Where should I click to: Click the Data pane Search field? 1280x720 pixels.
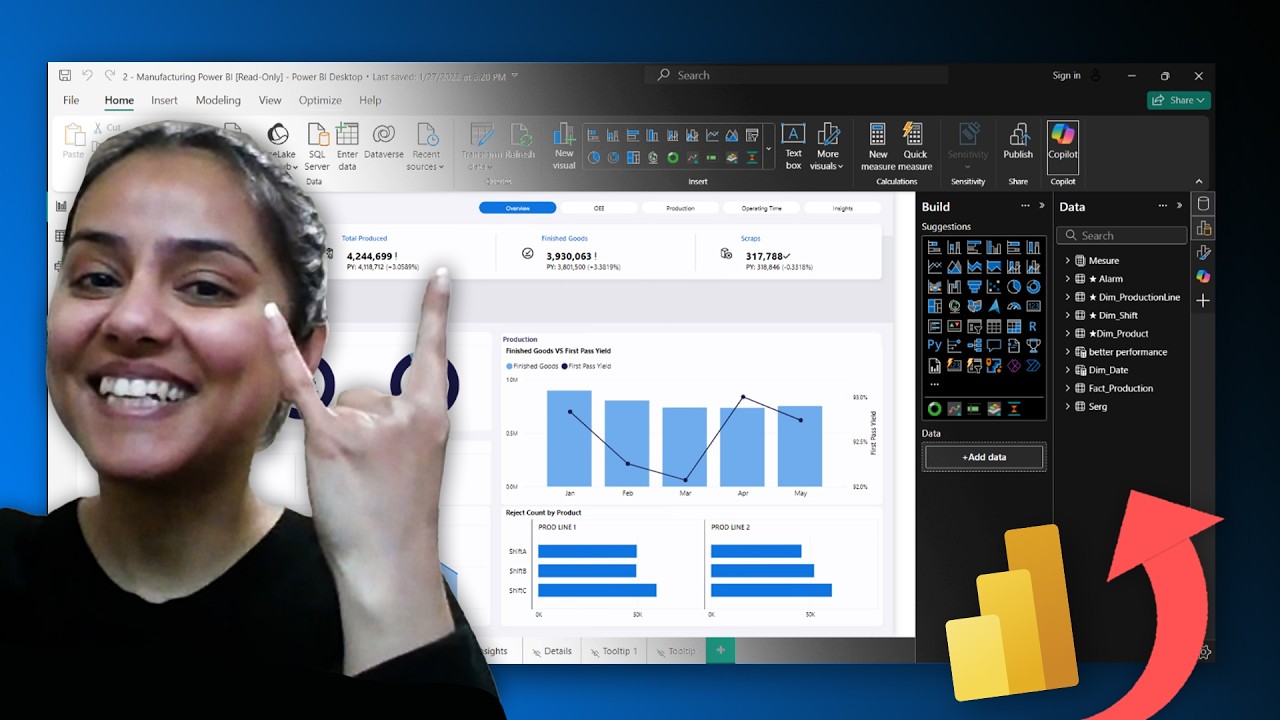point(1121,235)
